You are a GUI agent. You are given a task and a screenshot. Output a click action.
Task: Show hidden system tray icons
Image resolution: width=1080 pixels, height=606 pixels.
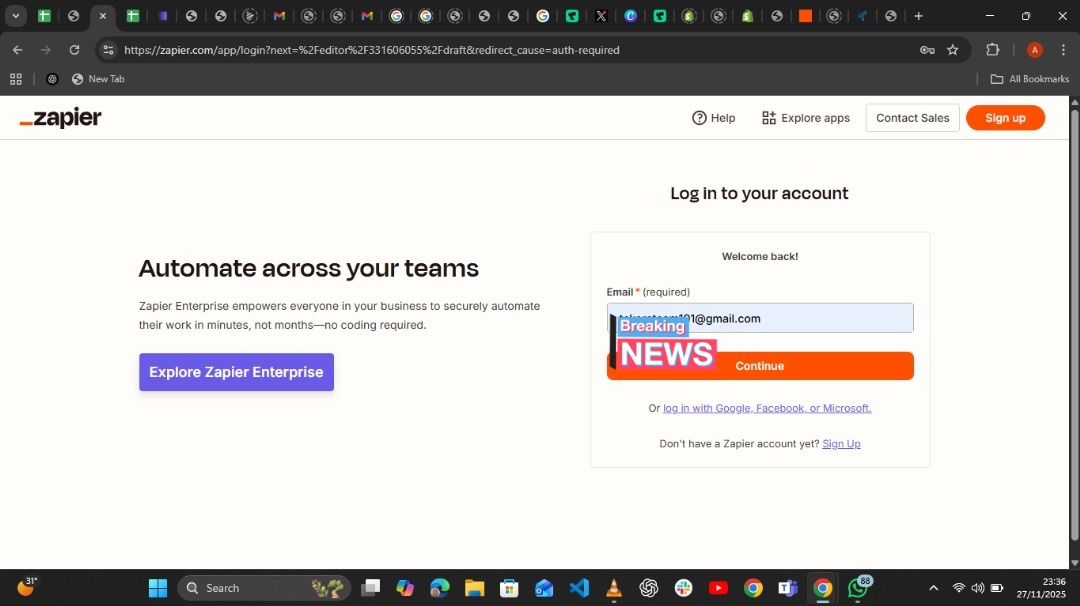coord(933,588)
